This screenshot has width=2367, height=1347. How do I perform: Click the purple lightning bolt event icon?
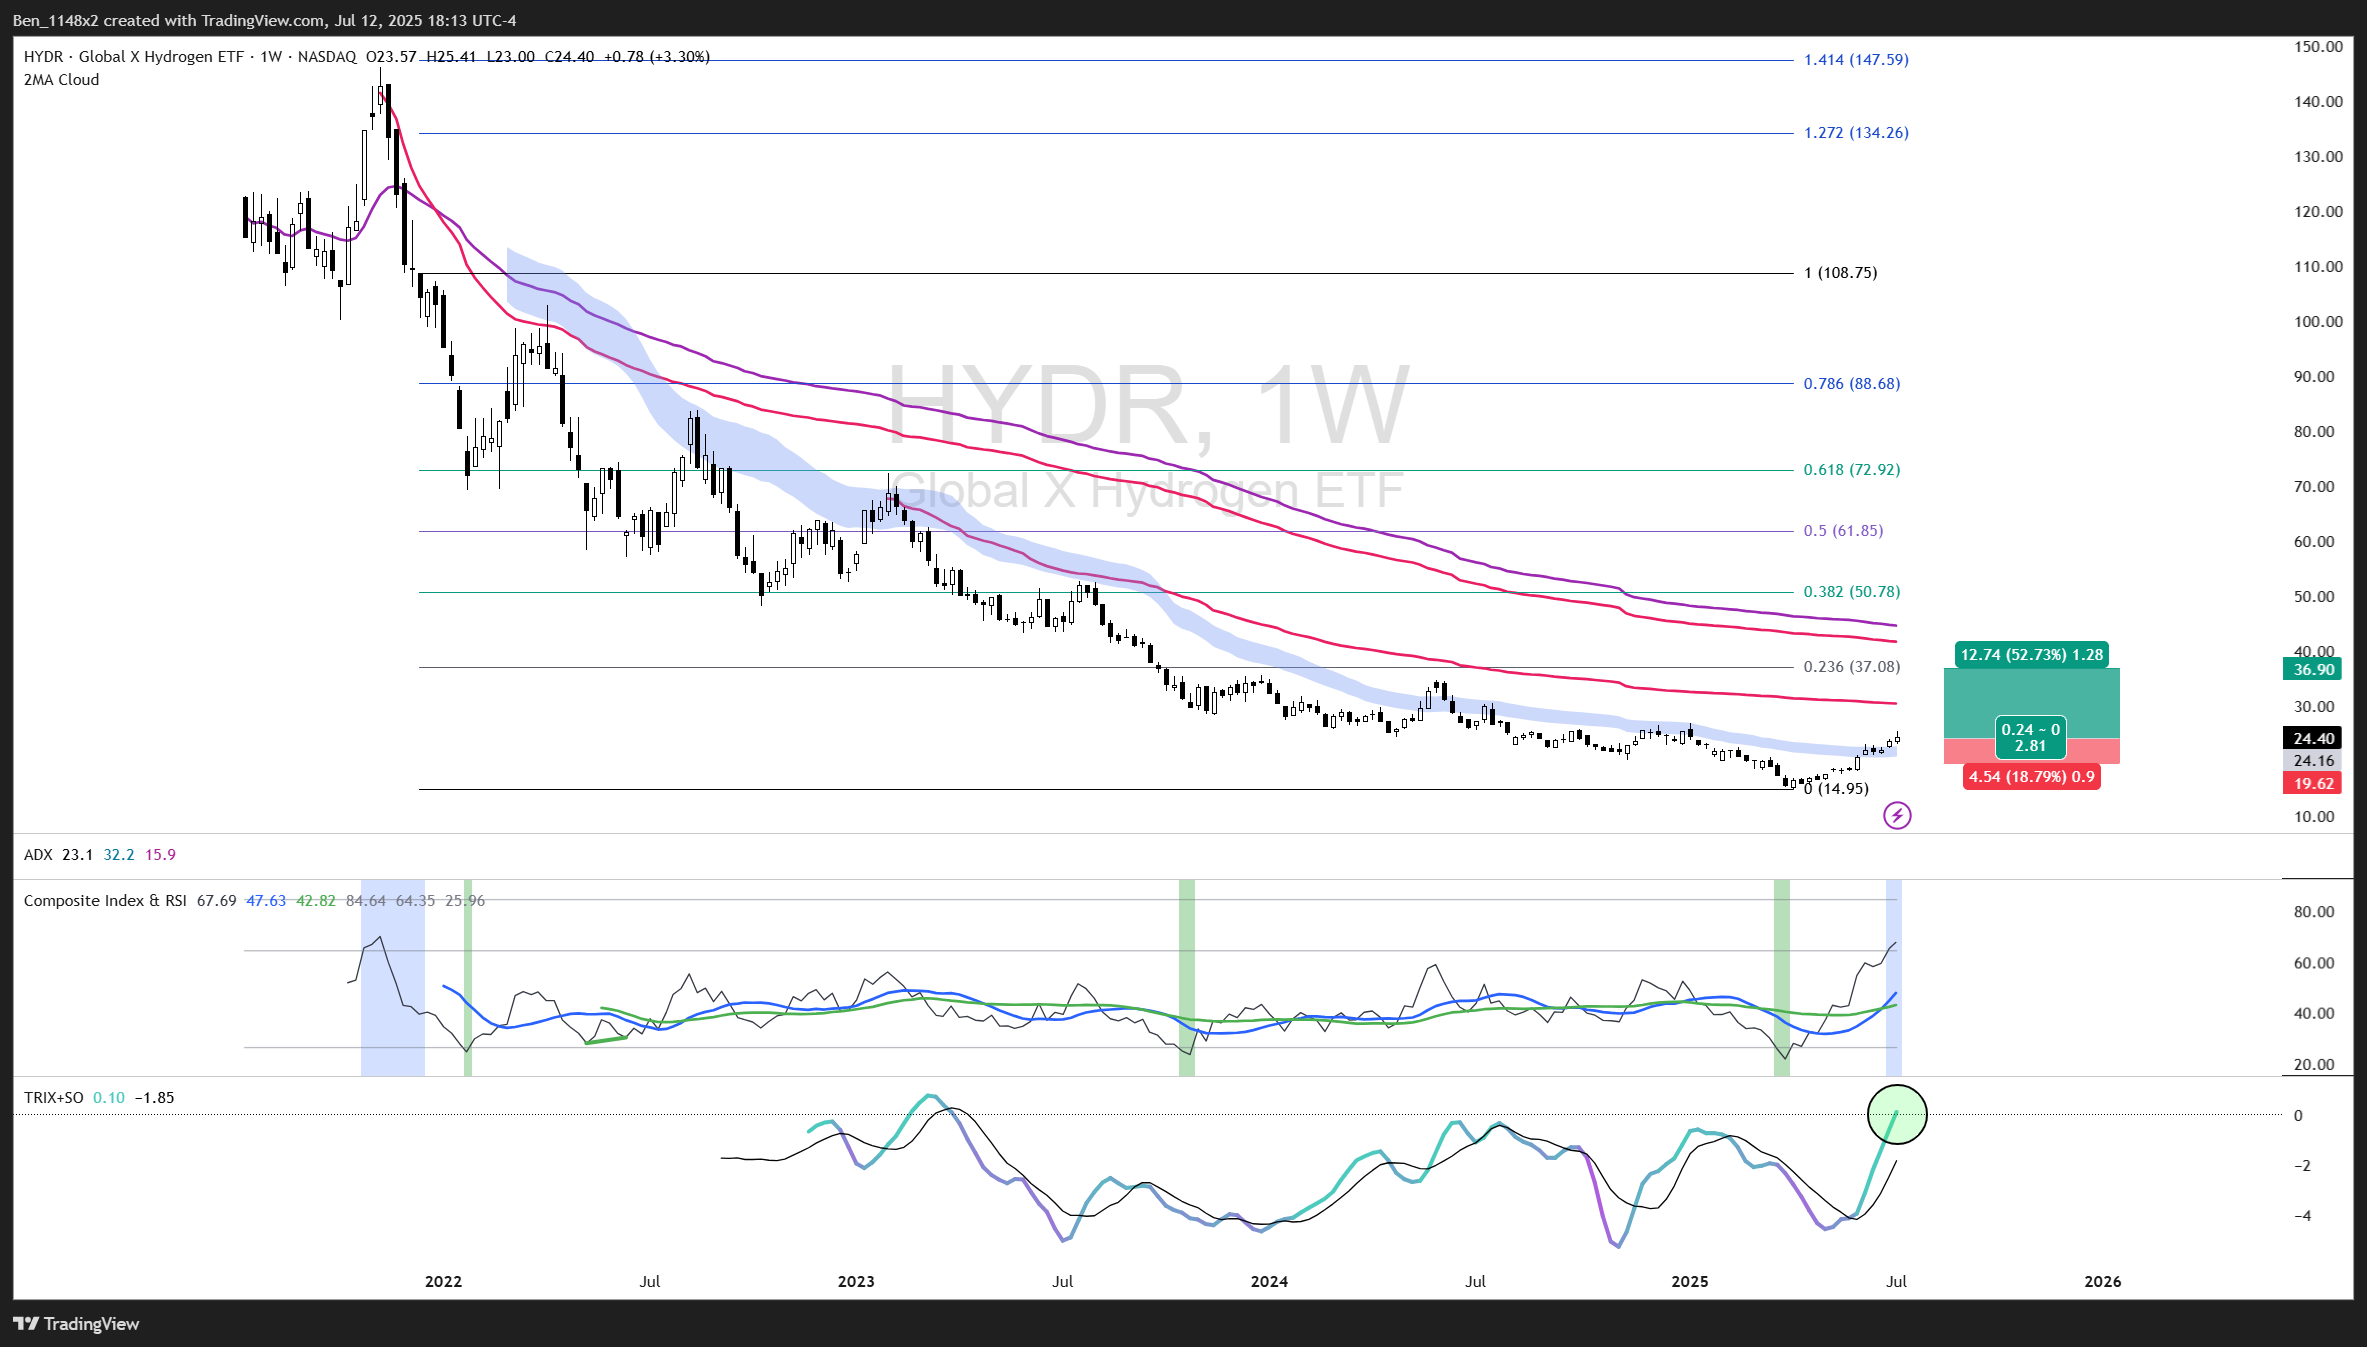pos(1896,816)
